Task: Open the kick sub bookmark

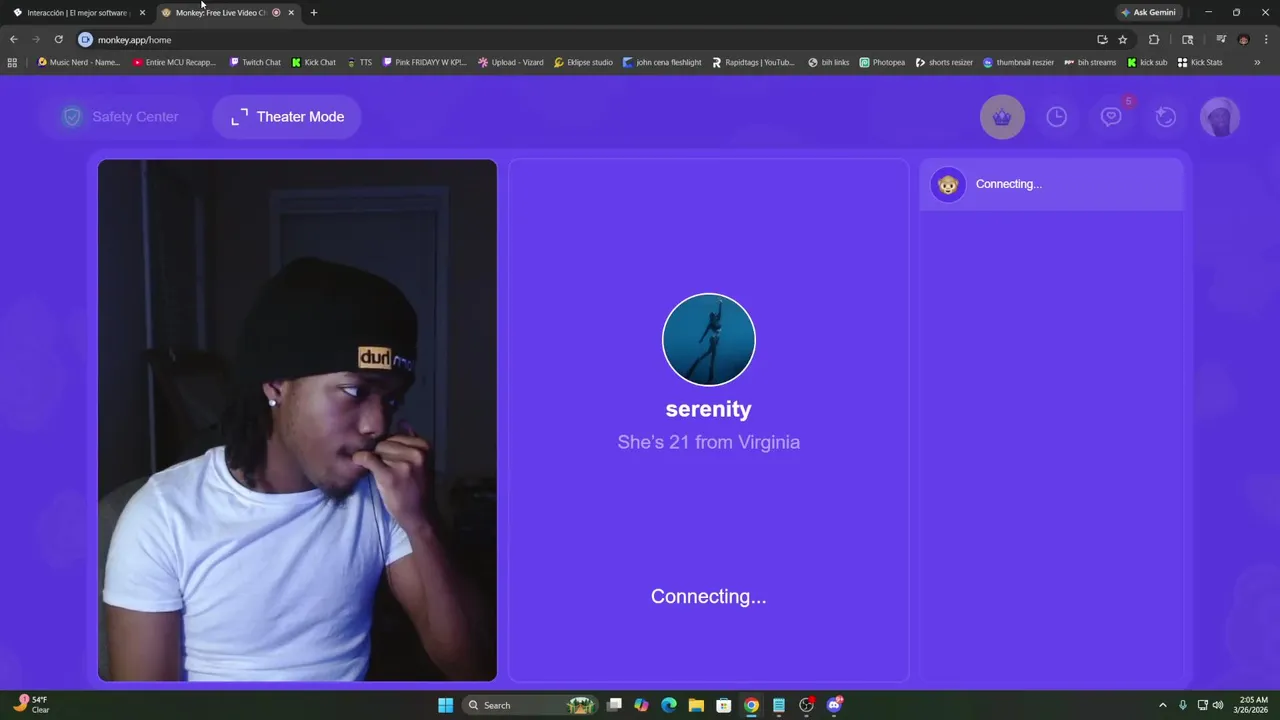Action: (x=1147, y=62)
